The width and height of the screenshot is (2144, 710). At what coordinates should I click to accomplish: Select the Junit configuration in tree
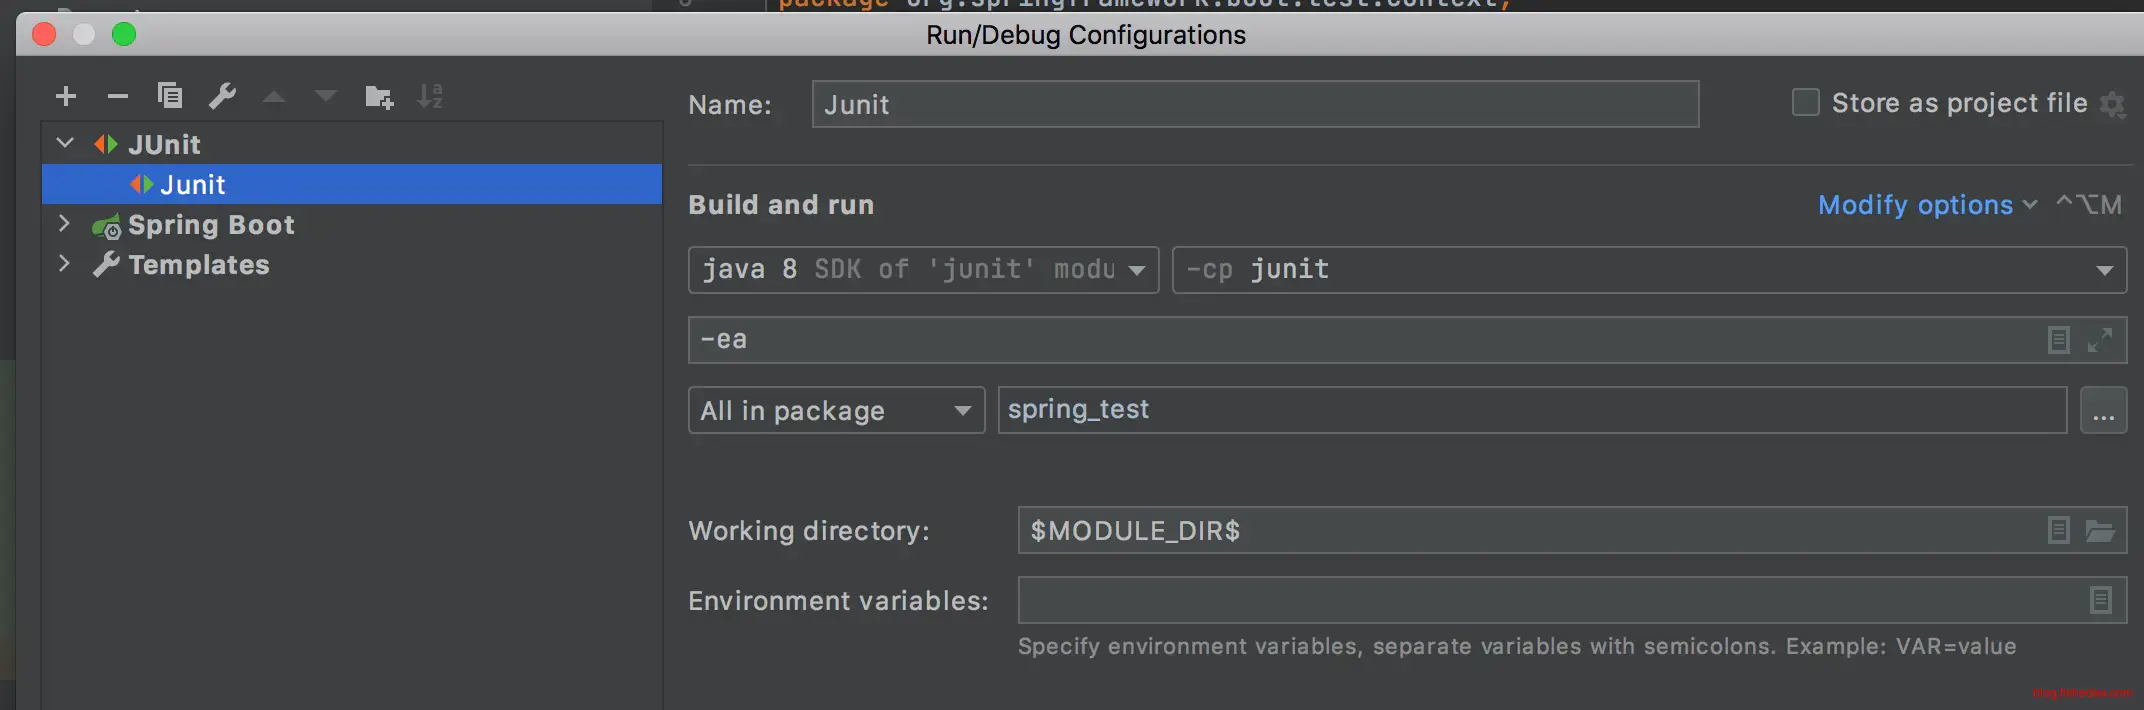[193, 185]
